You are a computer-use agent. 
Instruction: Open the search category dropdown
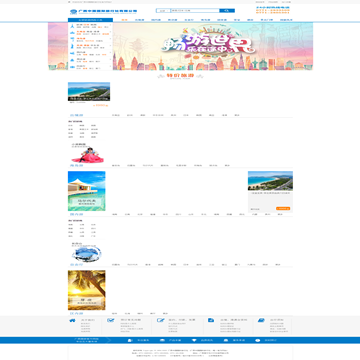pyautogui.click(x=163, y=11)
